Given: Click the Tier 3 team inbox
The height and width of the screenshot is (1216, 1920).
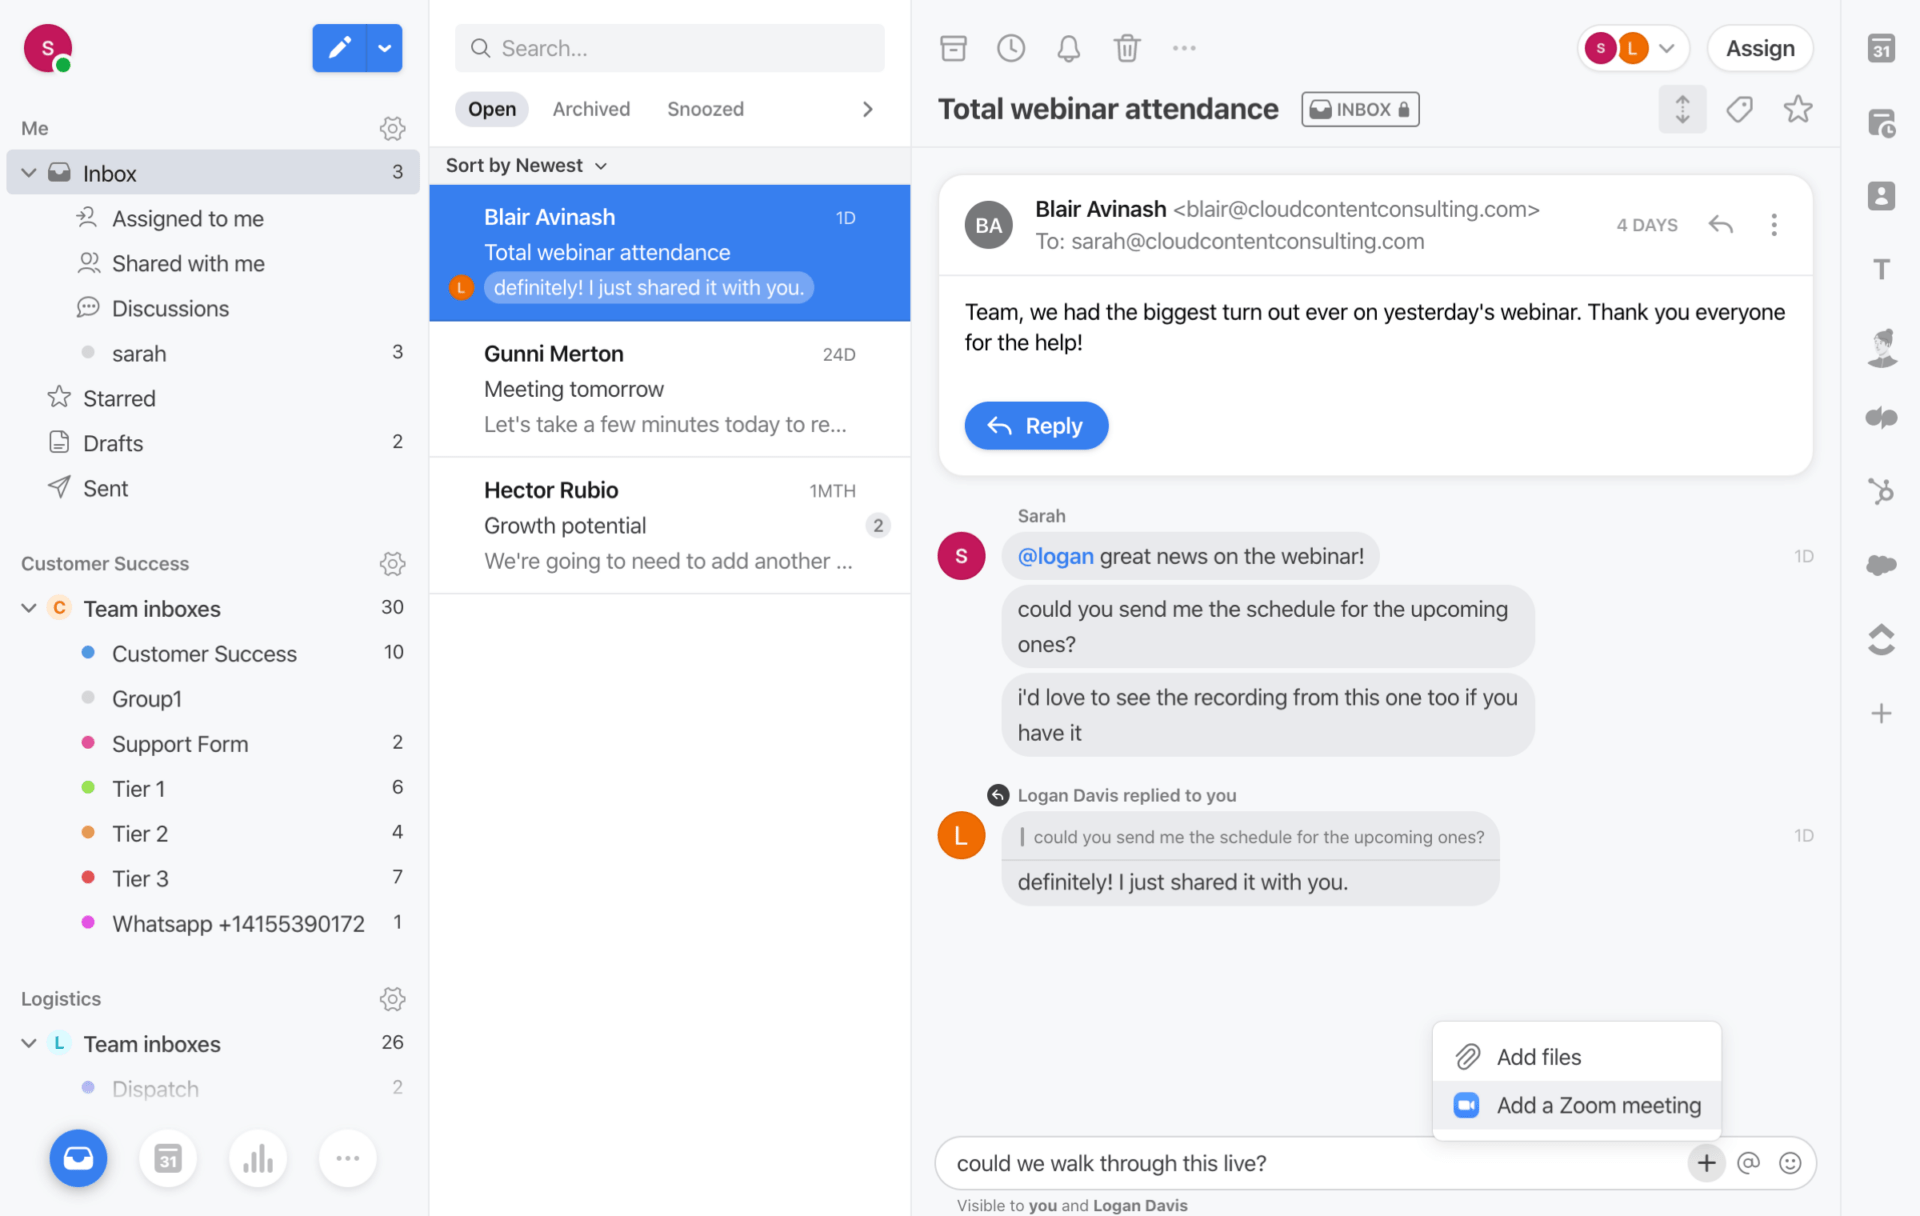Looking at the screenshot, I should [141, 879].
